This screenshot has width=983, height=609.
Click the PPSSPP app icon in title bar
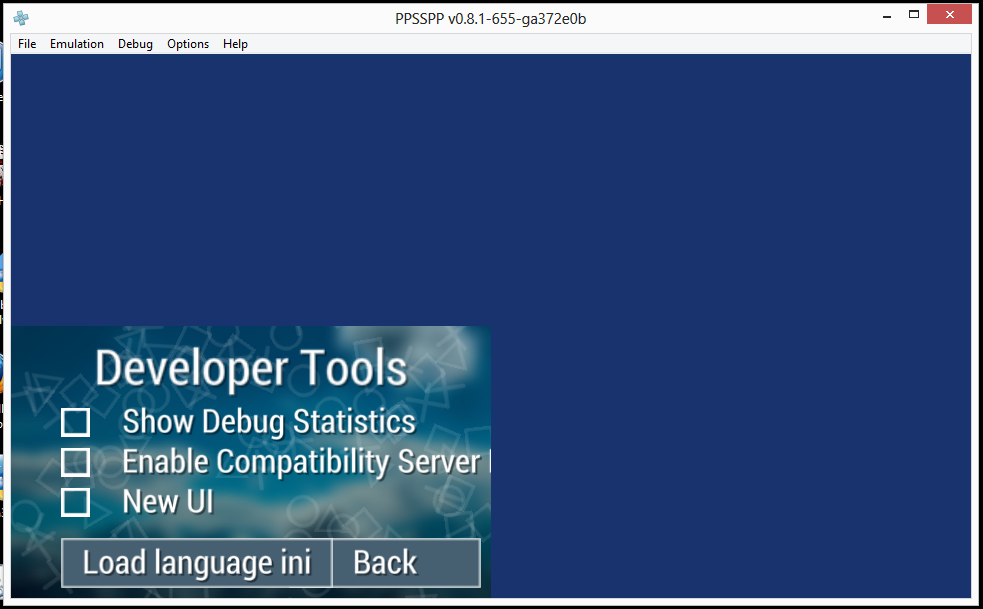tap(21, 18)
